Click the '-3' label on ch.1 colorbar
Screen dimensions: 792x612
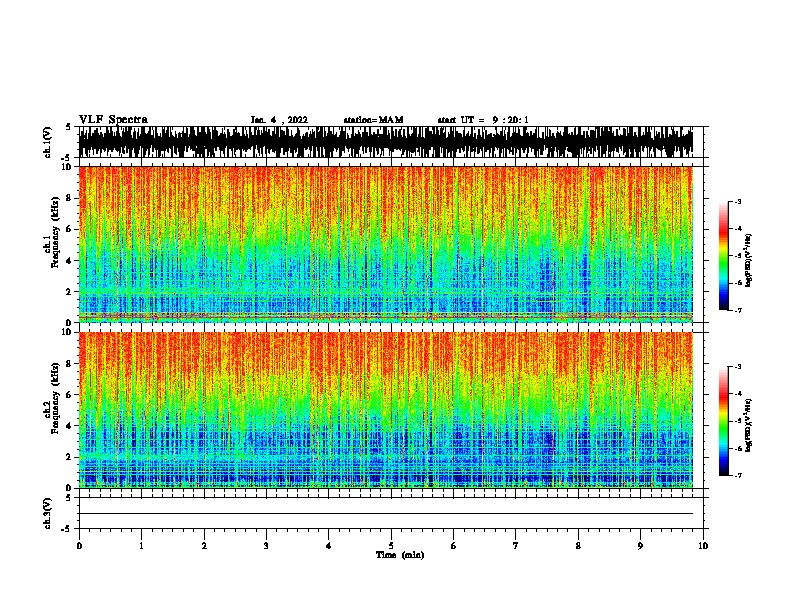tap(737, 201)
